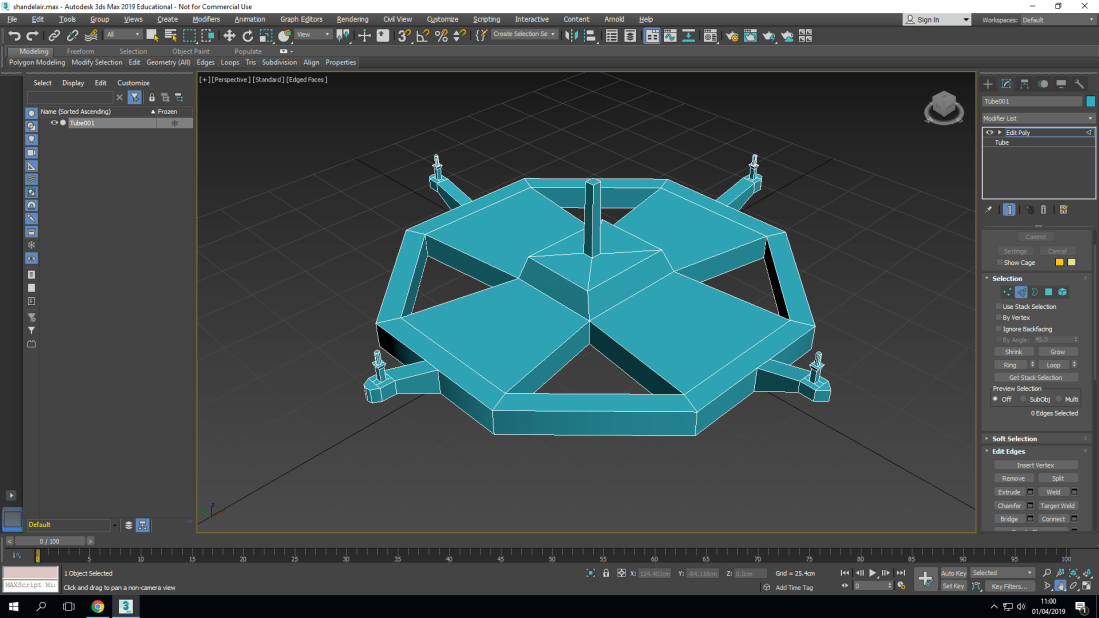Check the Ignore Backfacing option
This screenshot has width=1099, height=618.
coord(998,328)
